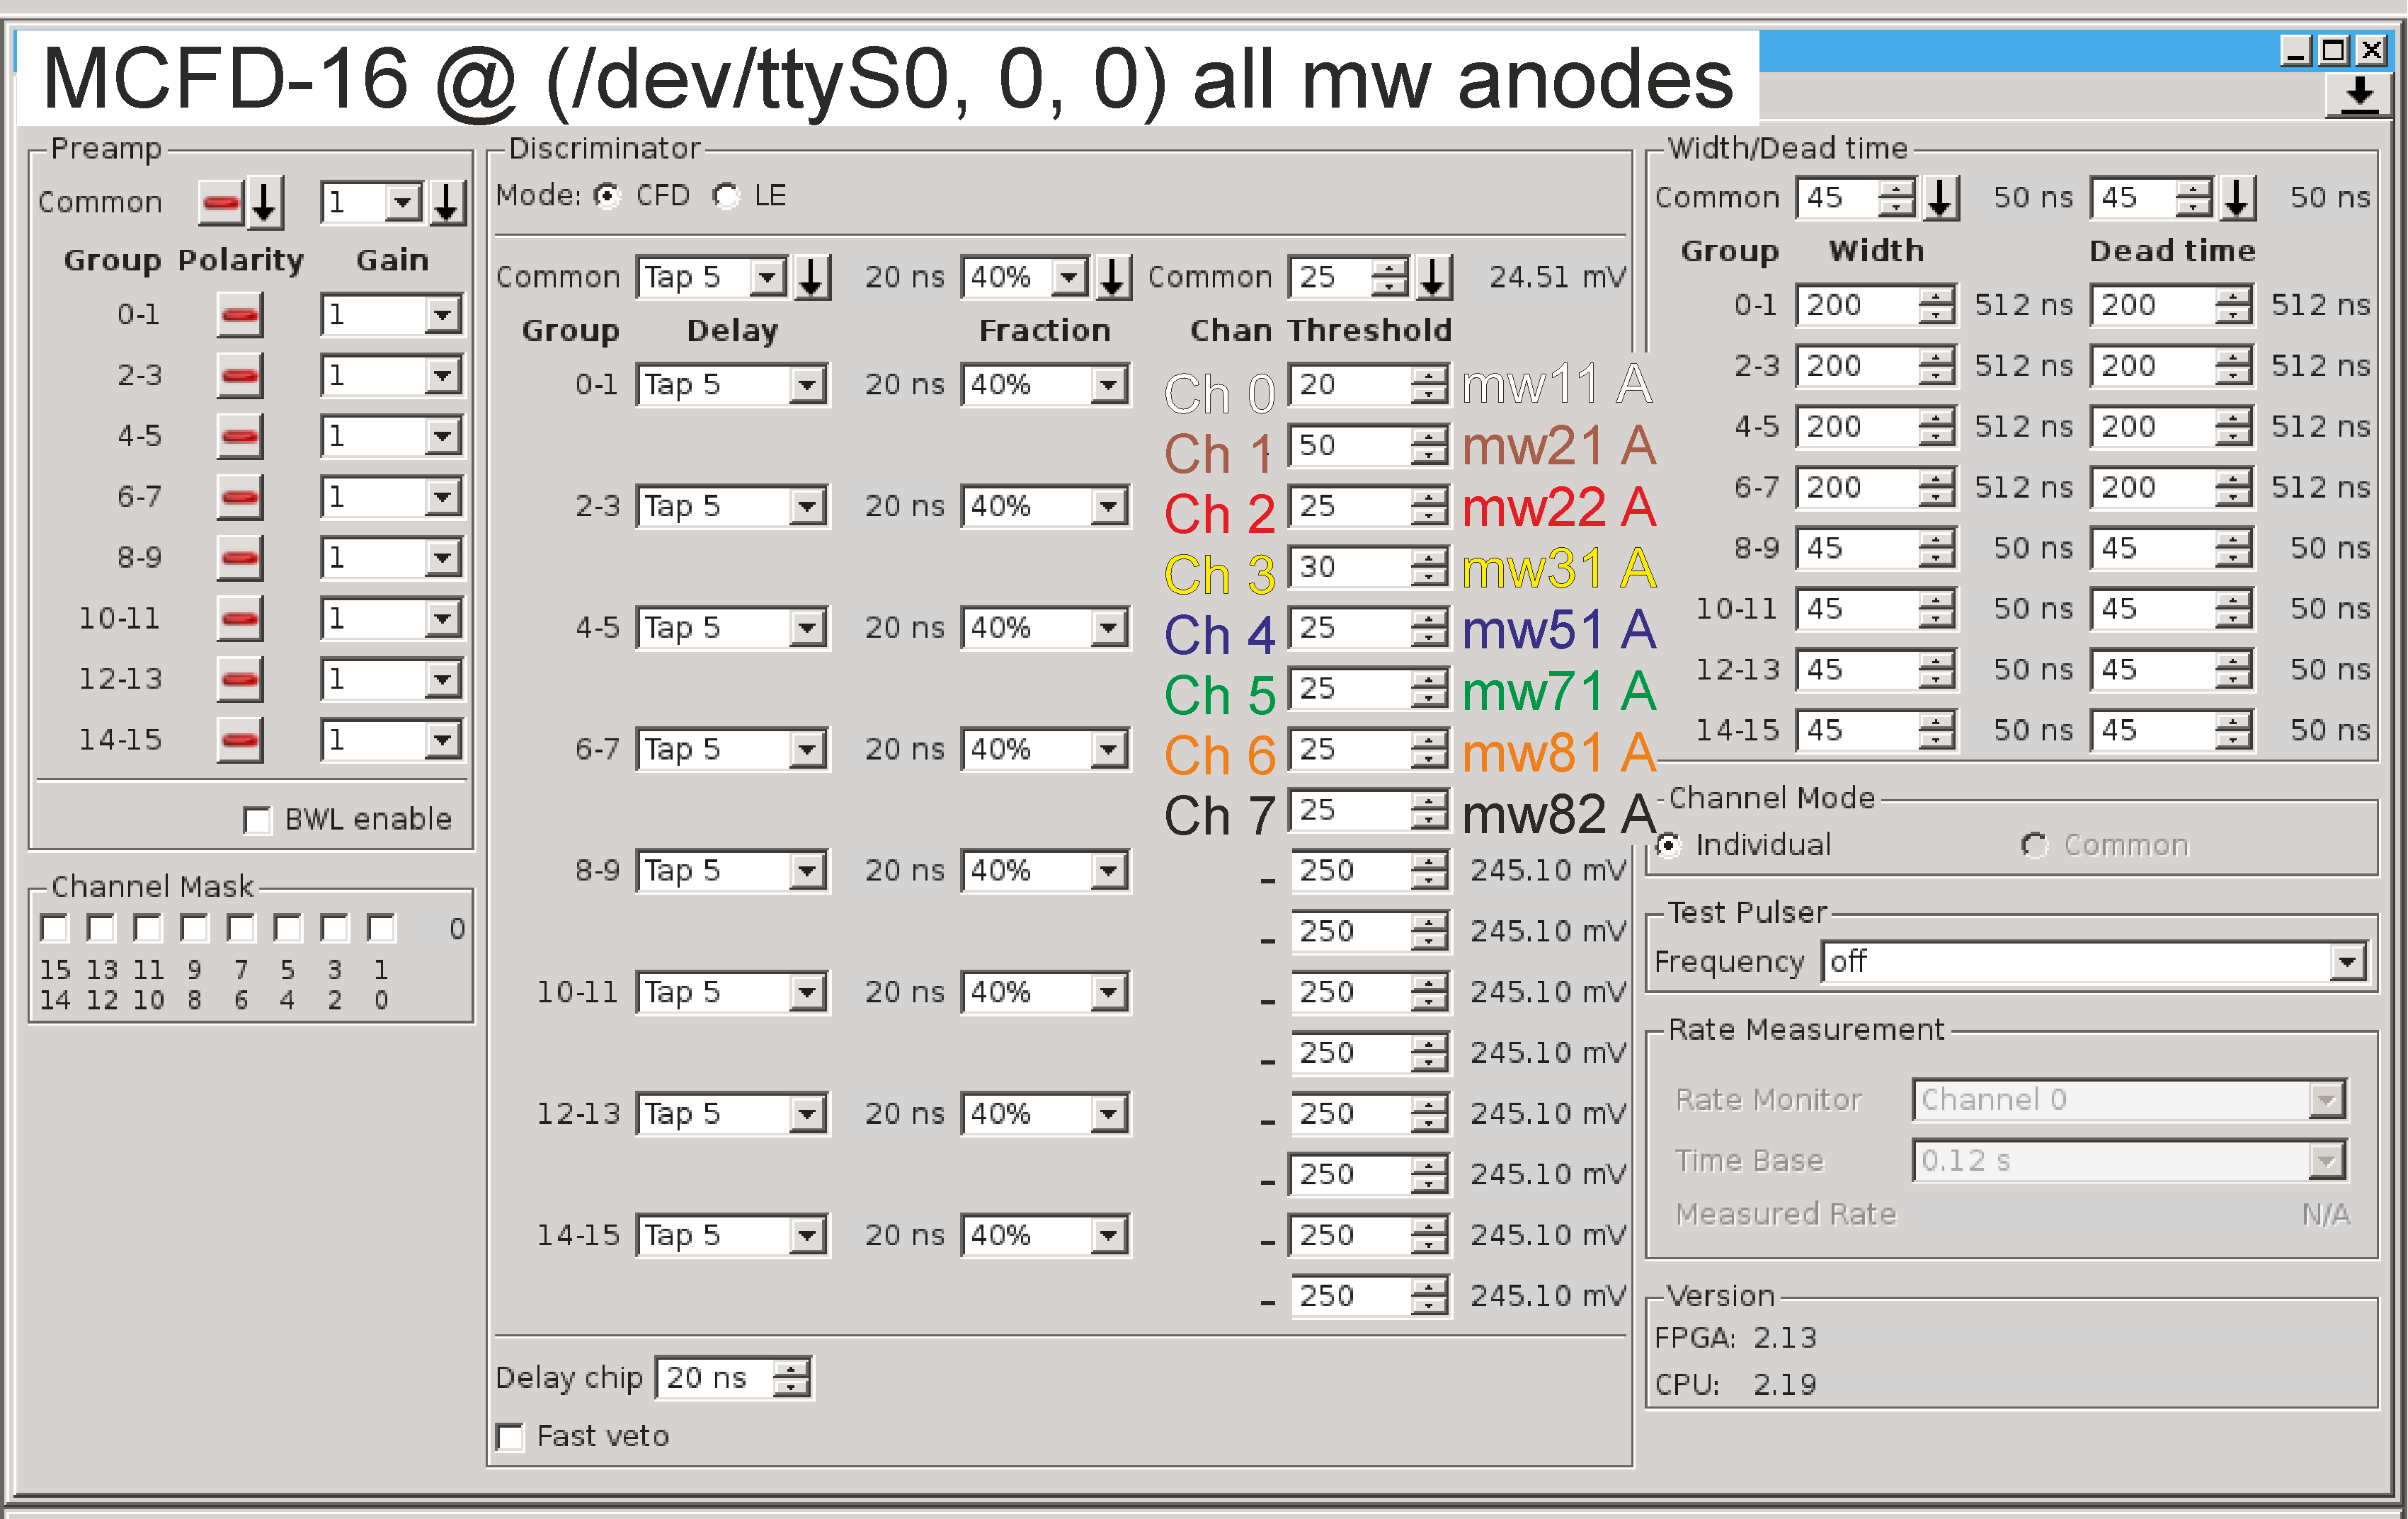
Task: Toggle channel mask for channels 9/8
Action: click(x=194, y=929)
